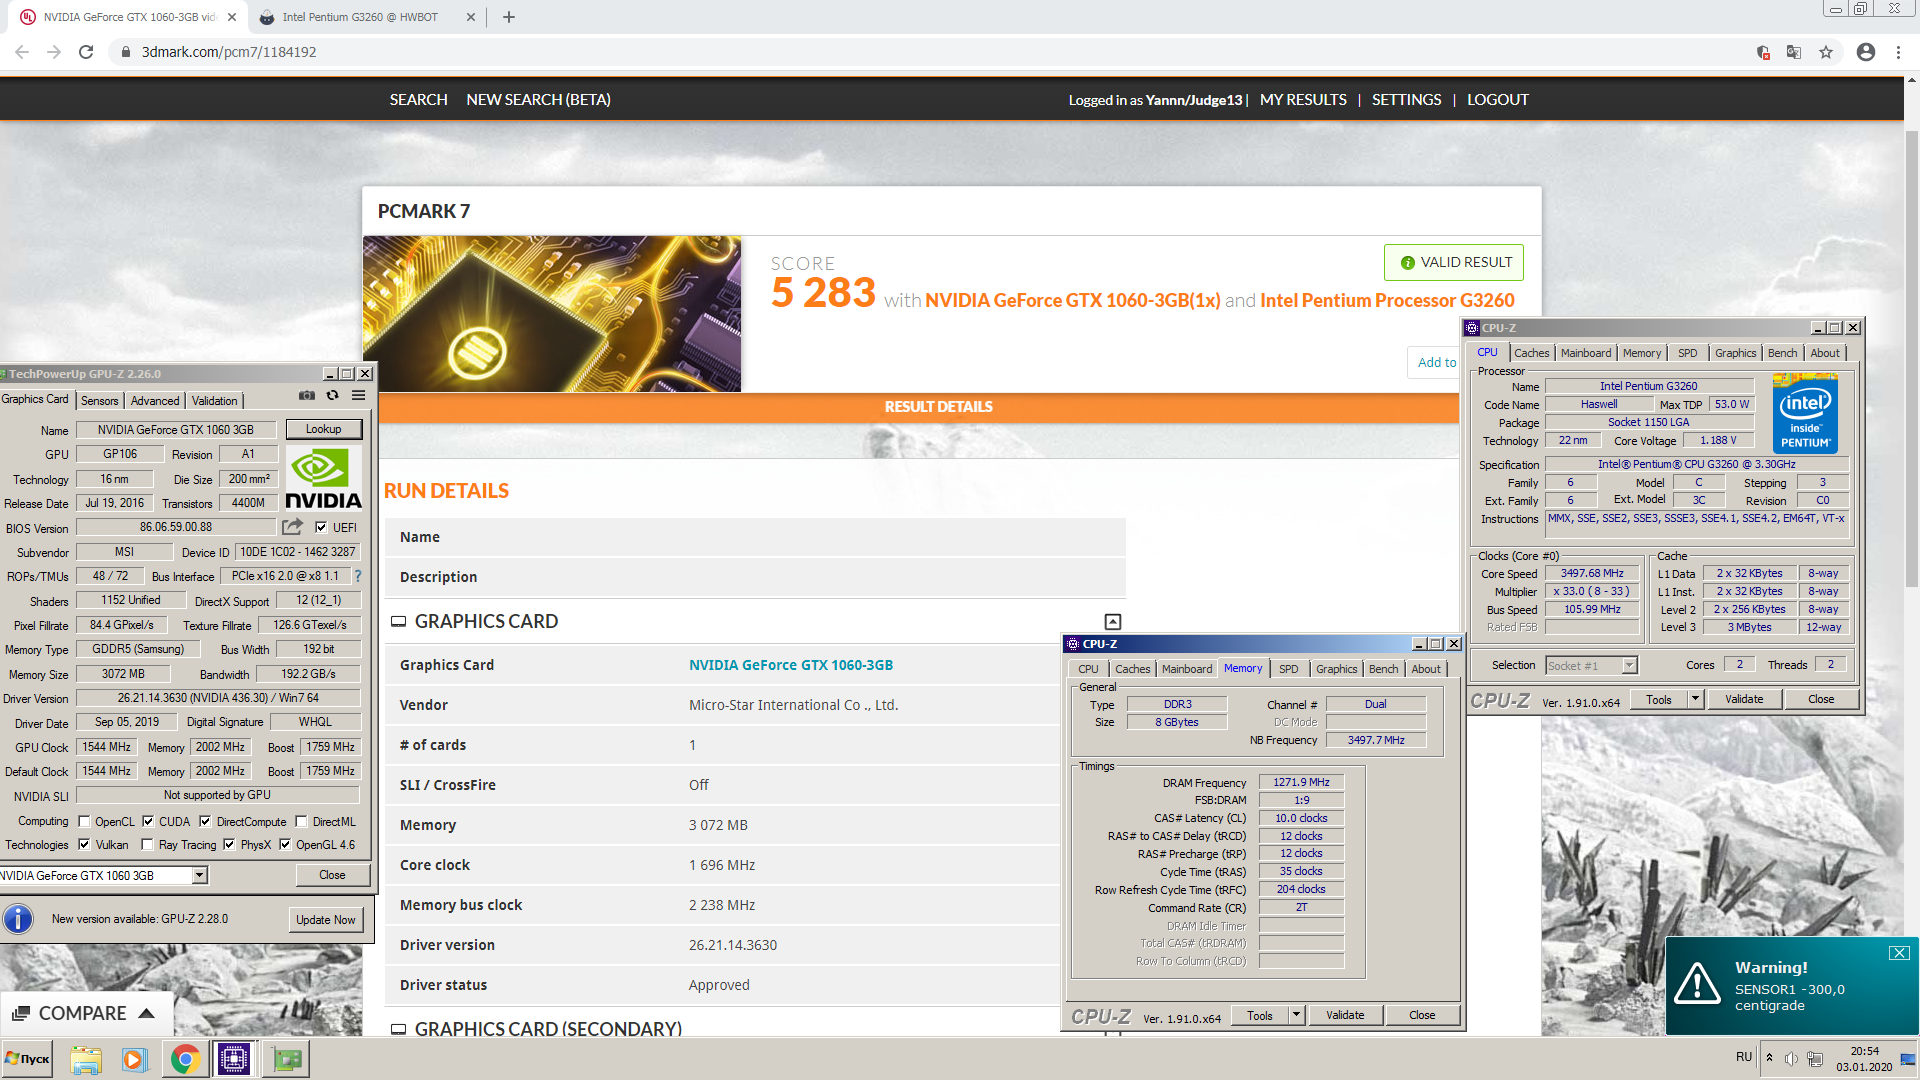
Task: Open Chrome from the taskbar
Action: point(184,1059)
